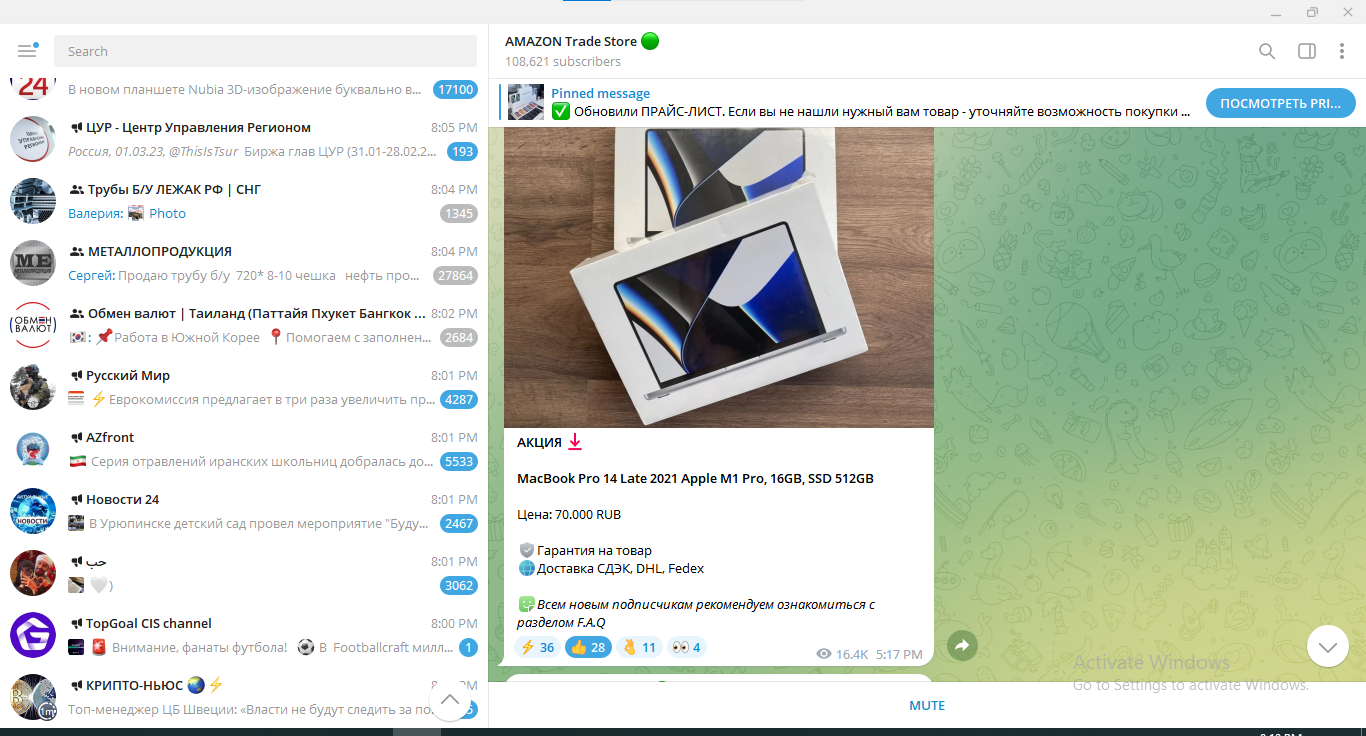Open the three-dot channel options menu

click(x=1342, y=51)
